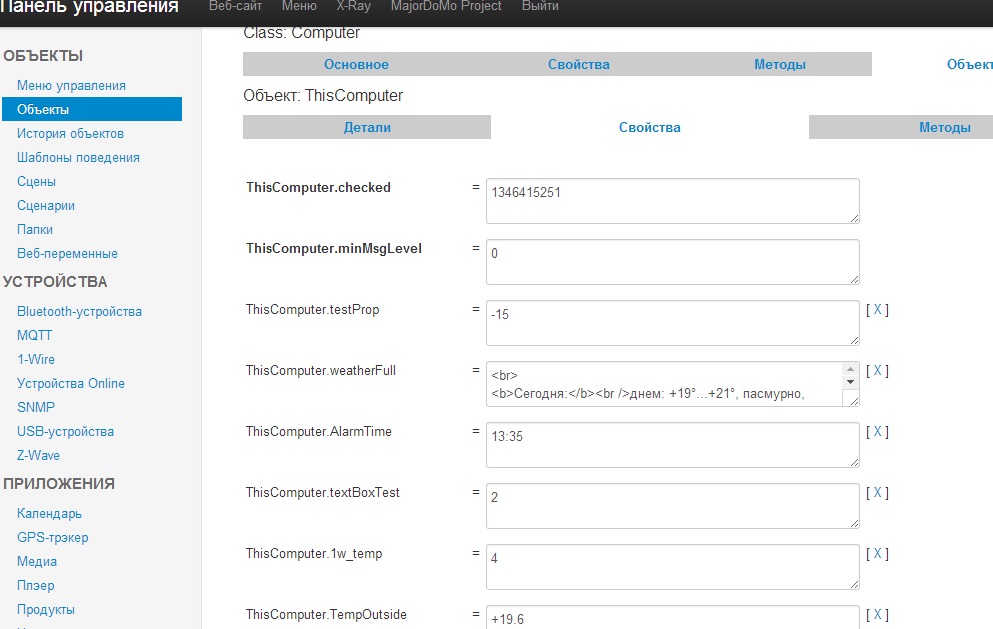993x629 pixels.
Task: Open X-Ray in top navigation
Action: [355, 7]
